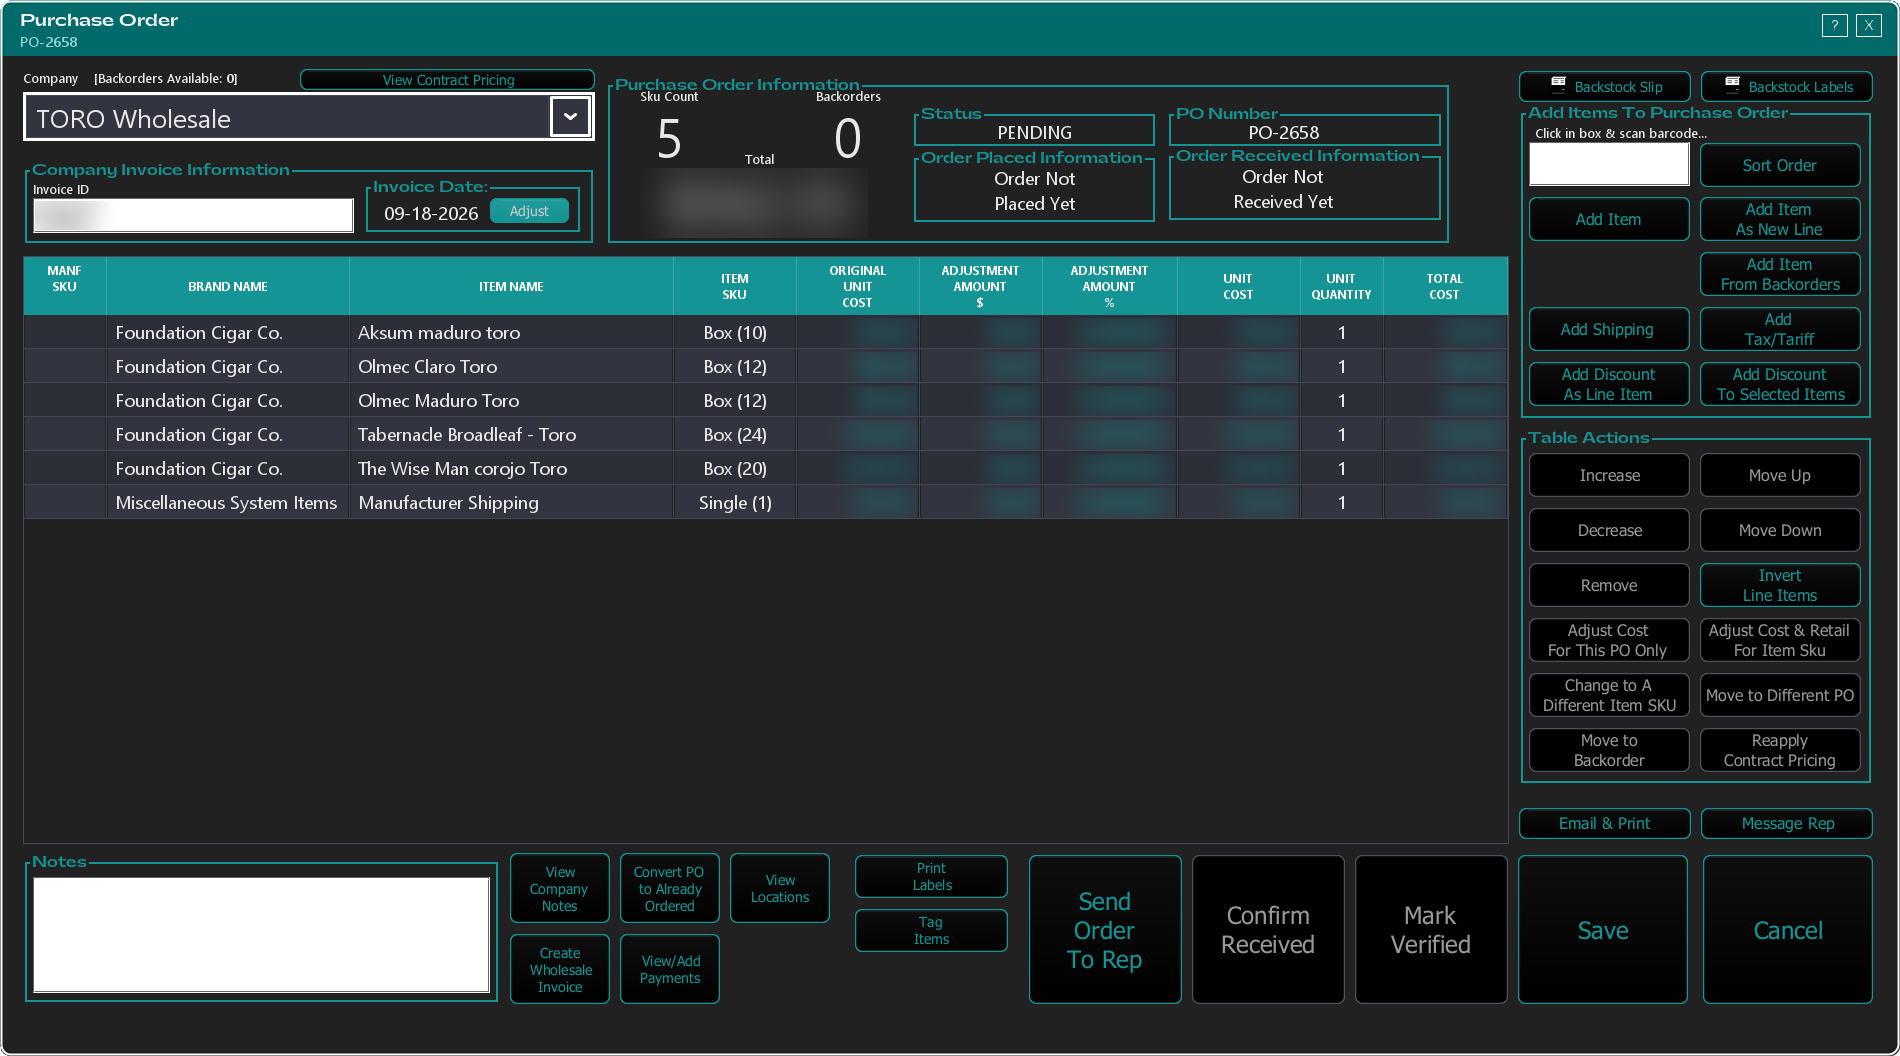Click the ITEM NAME column header
Viewport: 1900px width, 1056px height.
pos(511,286)
